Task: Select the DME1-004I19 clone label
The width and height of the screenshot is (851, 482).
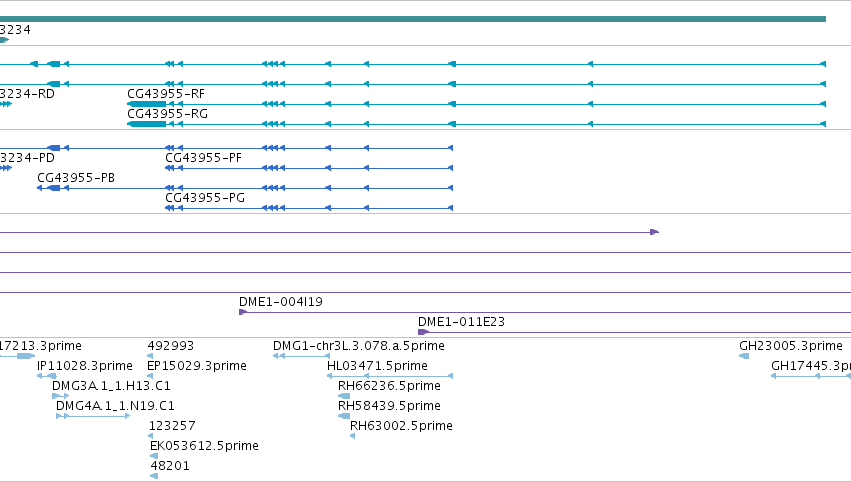Action: coord(281,302)
